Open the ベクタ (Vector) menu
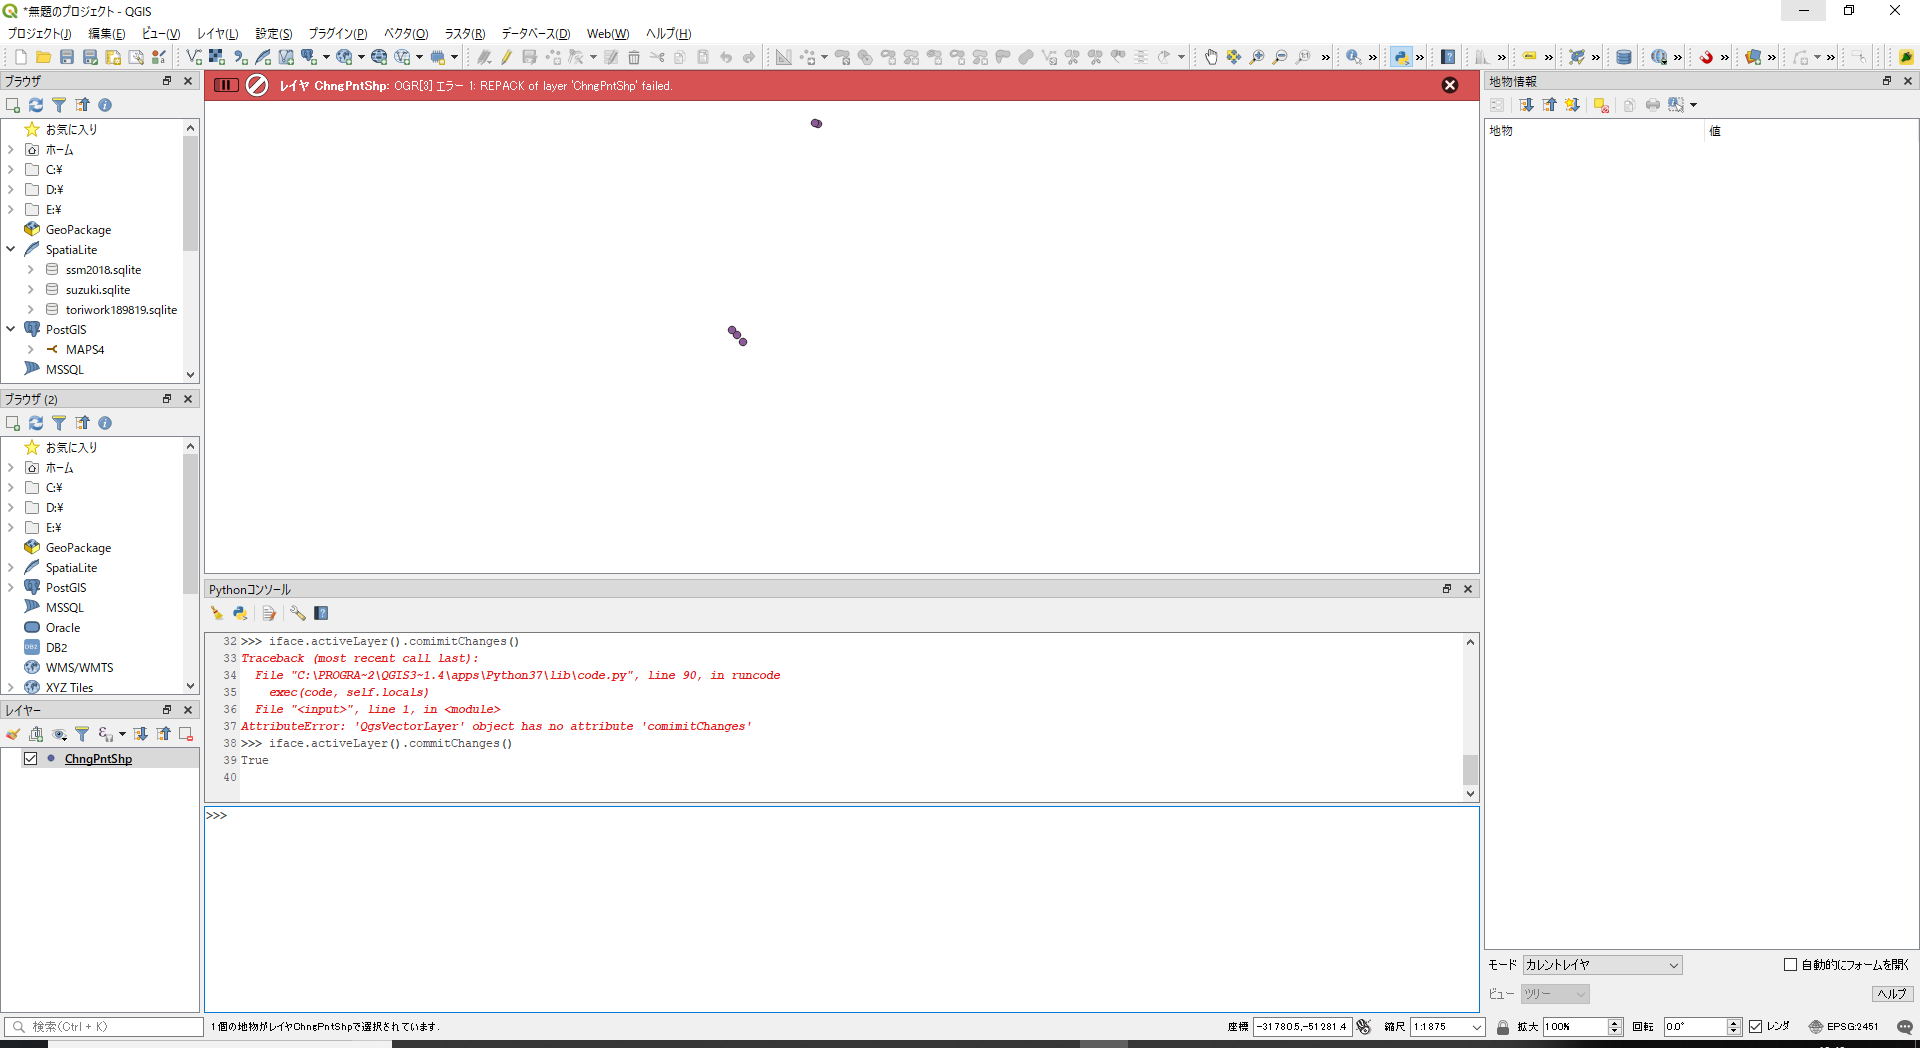Viewport: 1920px width, 1048px height. pyautogui.click(x=405, y=34)
